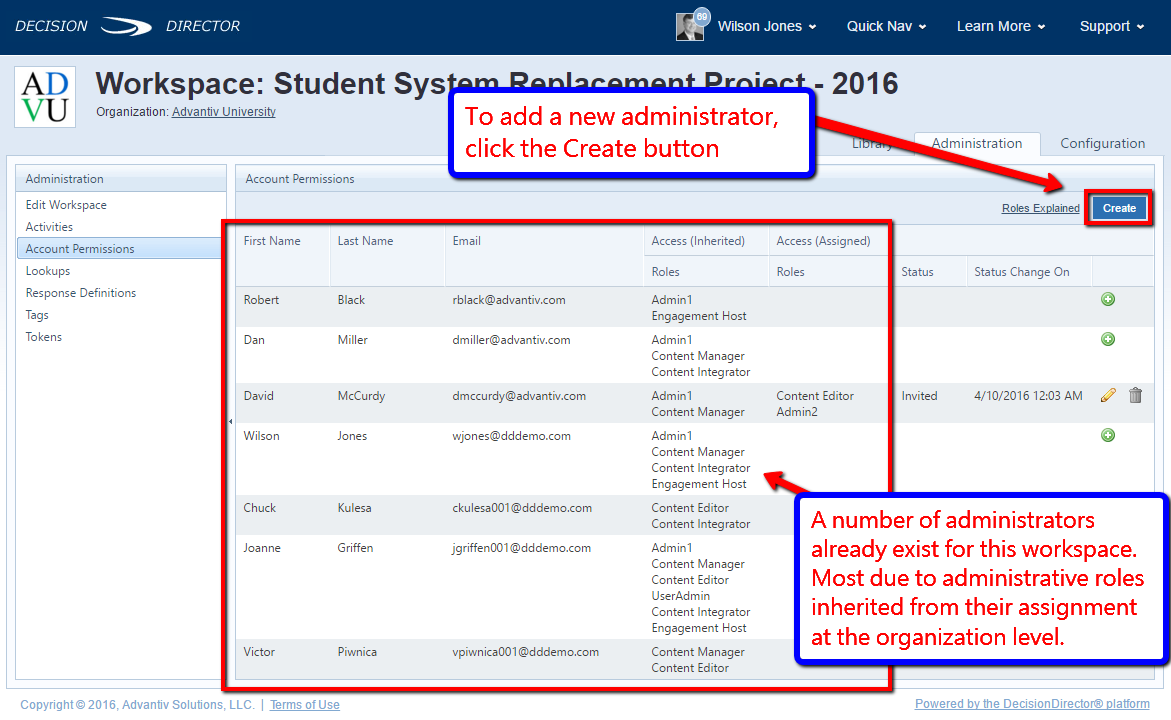1171x720 pixels.
Task: Click Wilson Jones profile avatar
Action: [x=689, y=27]
